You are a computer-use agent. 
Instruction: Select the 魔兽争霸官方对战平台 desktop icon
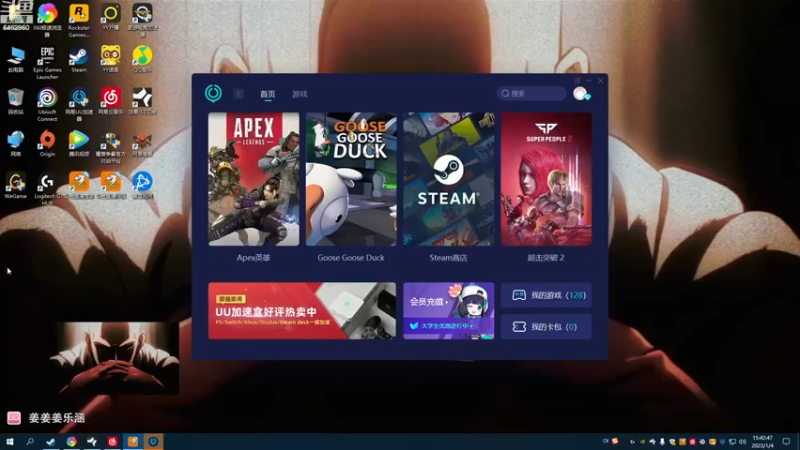tap(110, 147)
